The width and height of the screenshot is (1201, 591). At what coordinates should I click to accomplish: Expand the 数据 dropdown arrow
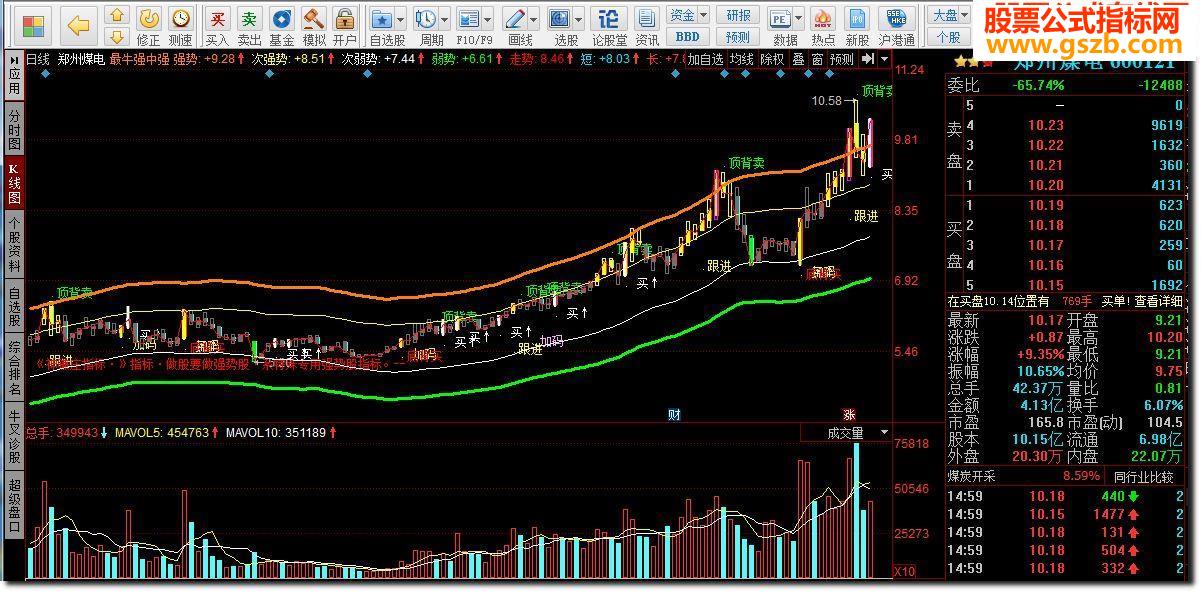800,19
